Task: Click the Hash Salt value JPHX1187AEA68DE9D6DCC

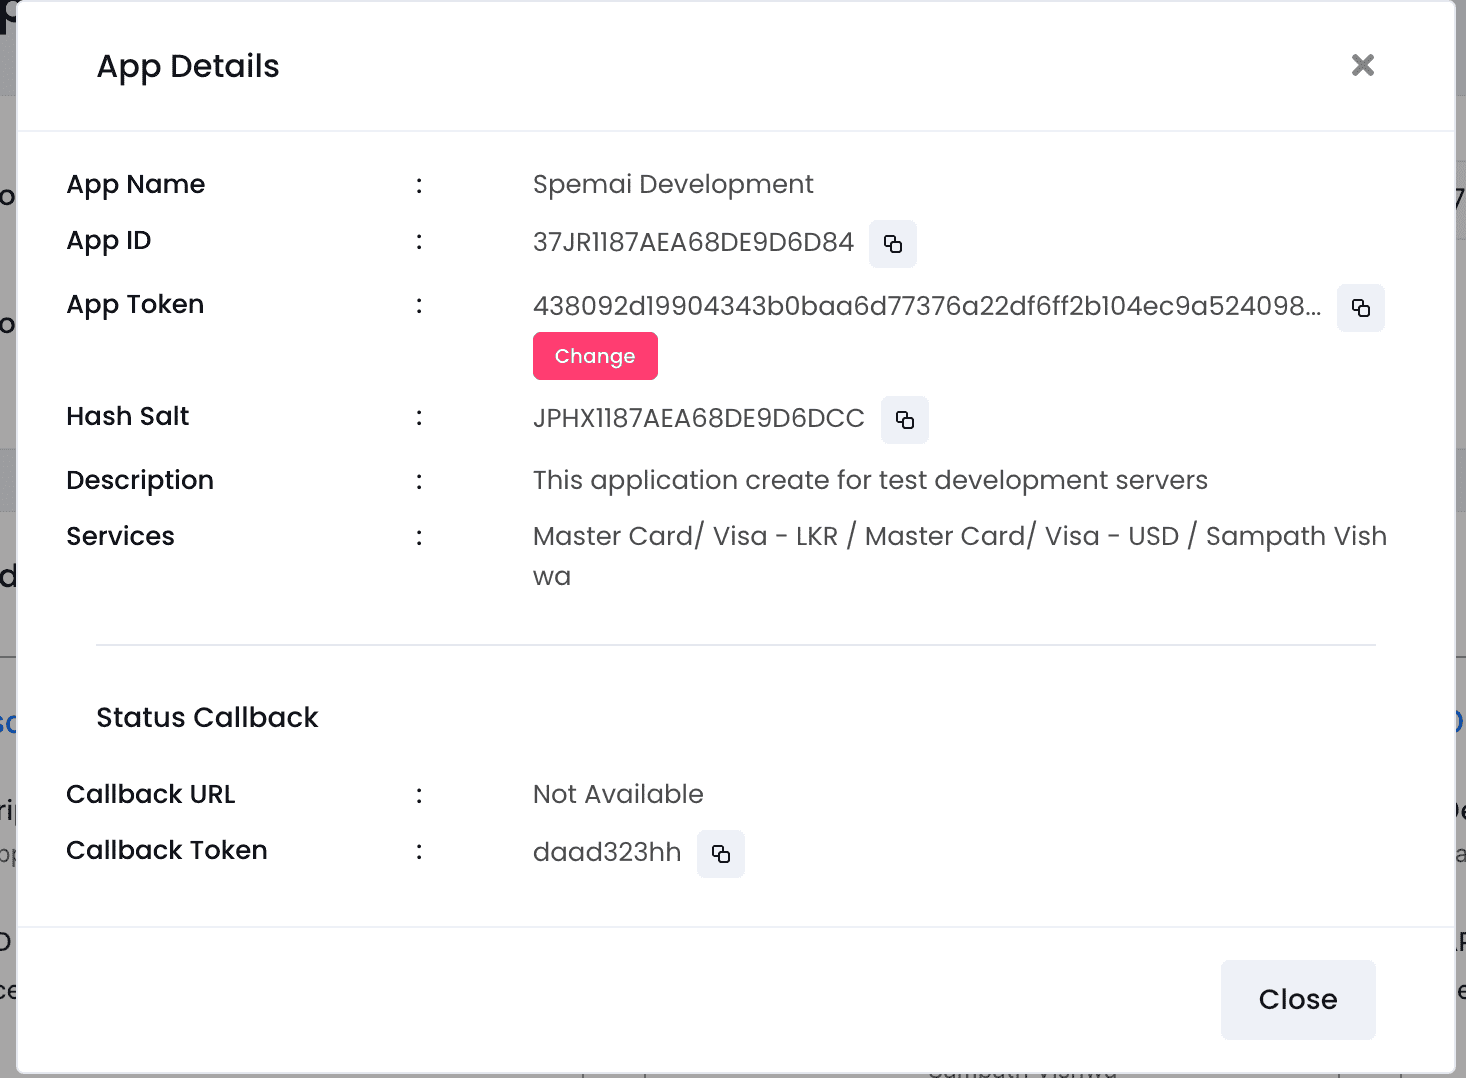Action: tap(698, 418)
